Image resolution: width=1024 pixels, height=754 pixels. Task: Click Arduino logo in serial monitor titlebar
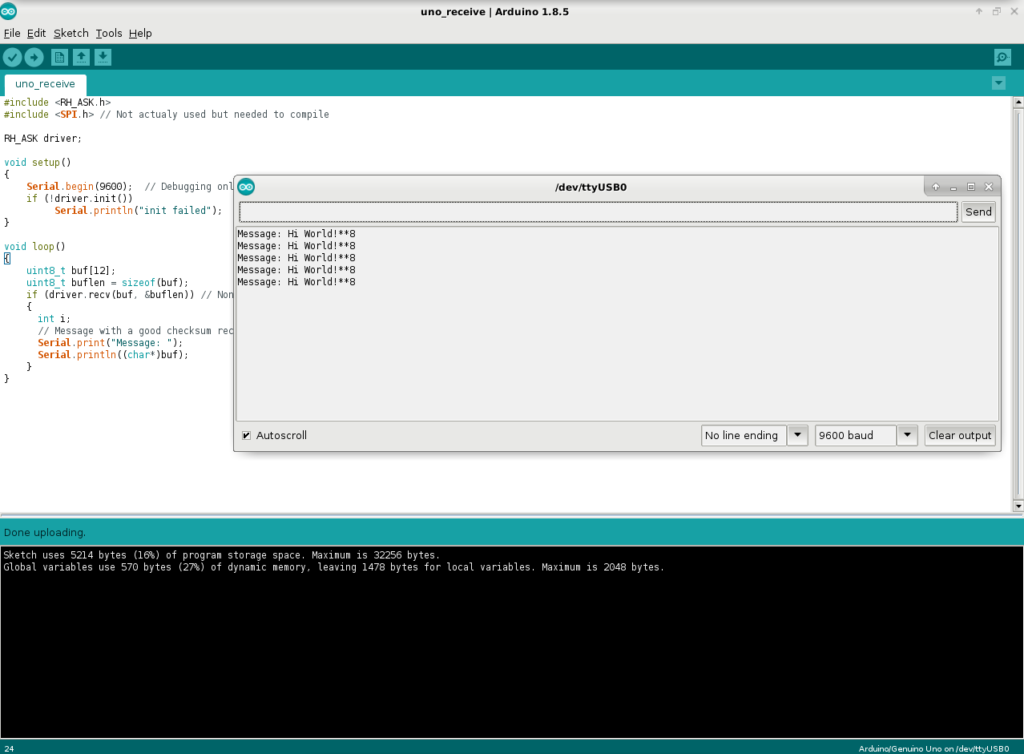pos(246,187)
